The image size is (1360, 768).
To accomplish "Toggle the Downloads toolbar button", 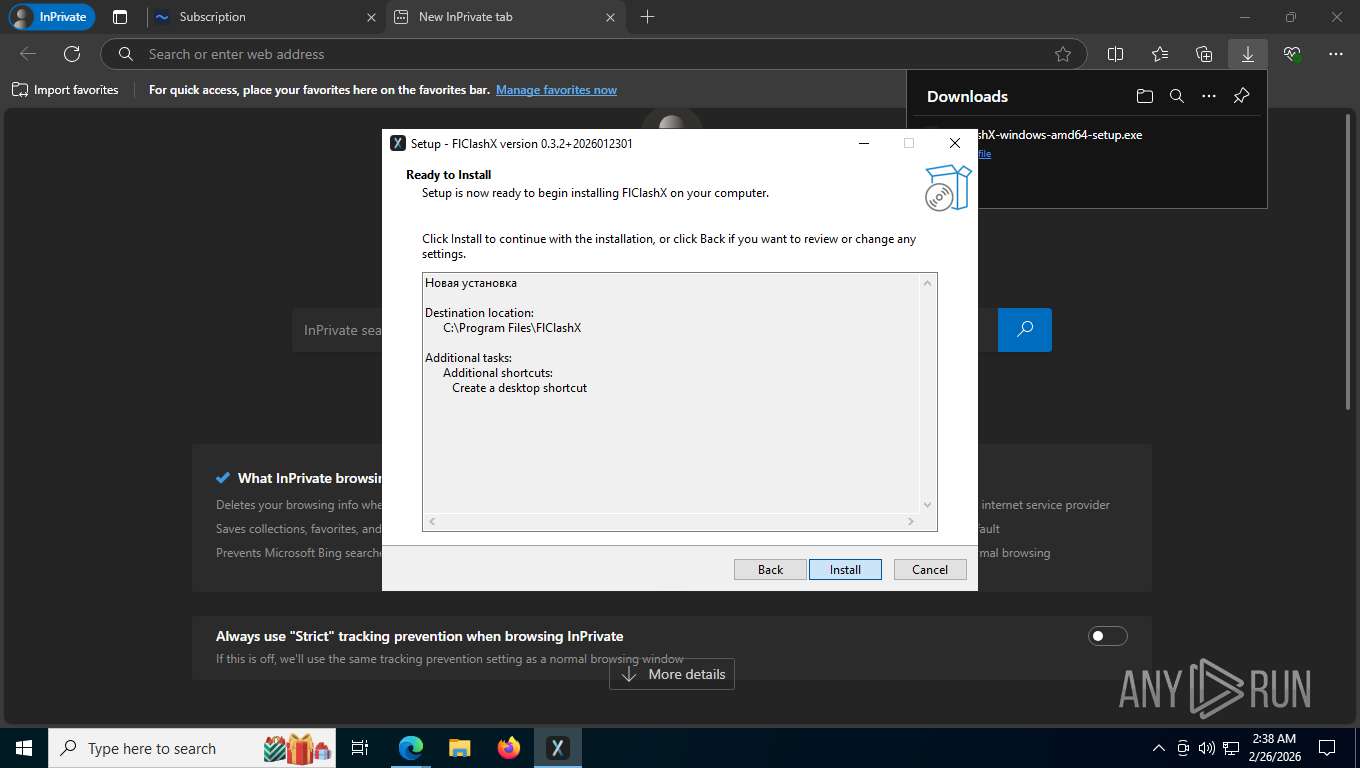I will coord(1248,54).
